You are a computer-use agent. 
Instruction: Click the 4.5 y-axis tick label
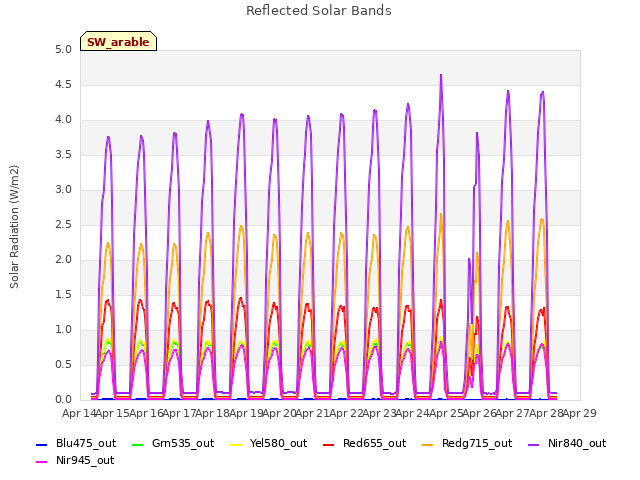pyautogui.click(x=63, y=84)
